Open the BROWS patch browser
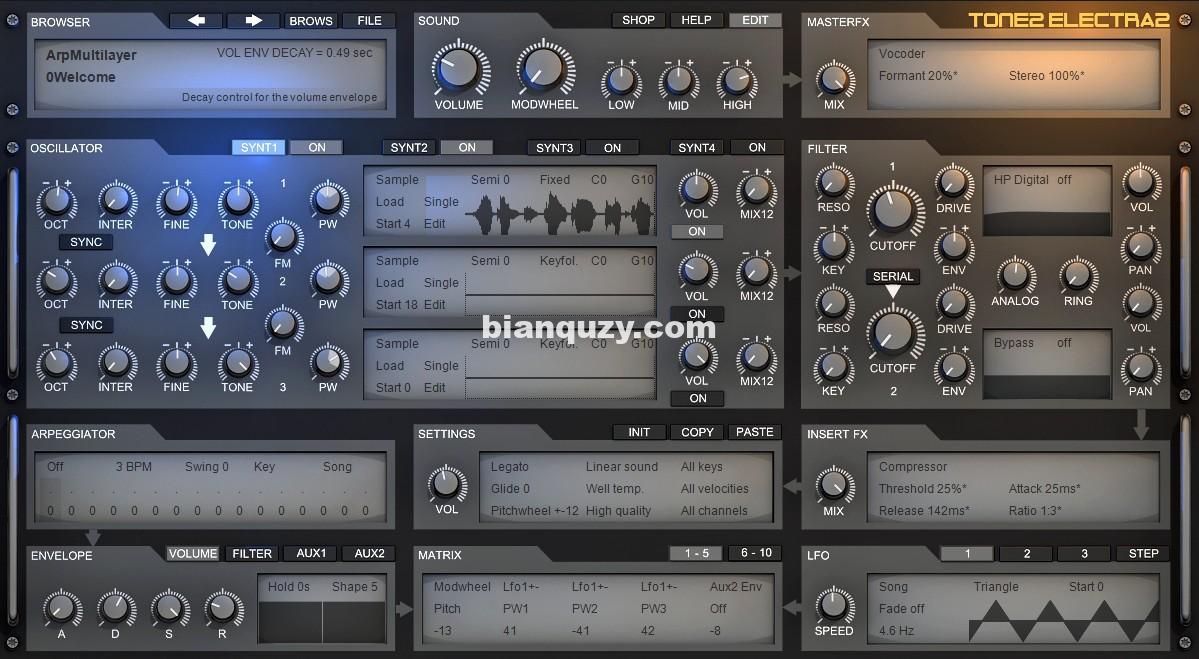The height and width of the screenshot is (659, 1199). coord(310,21)
